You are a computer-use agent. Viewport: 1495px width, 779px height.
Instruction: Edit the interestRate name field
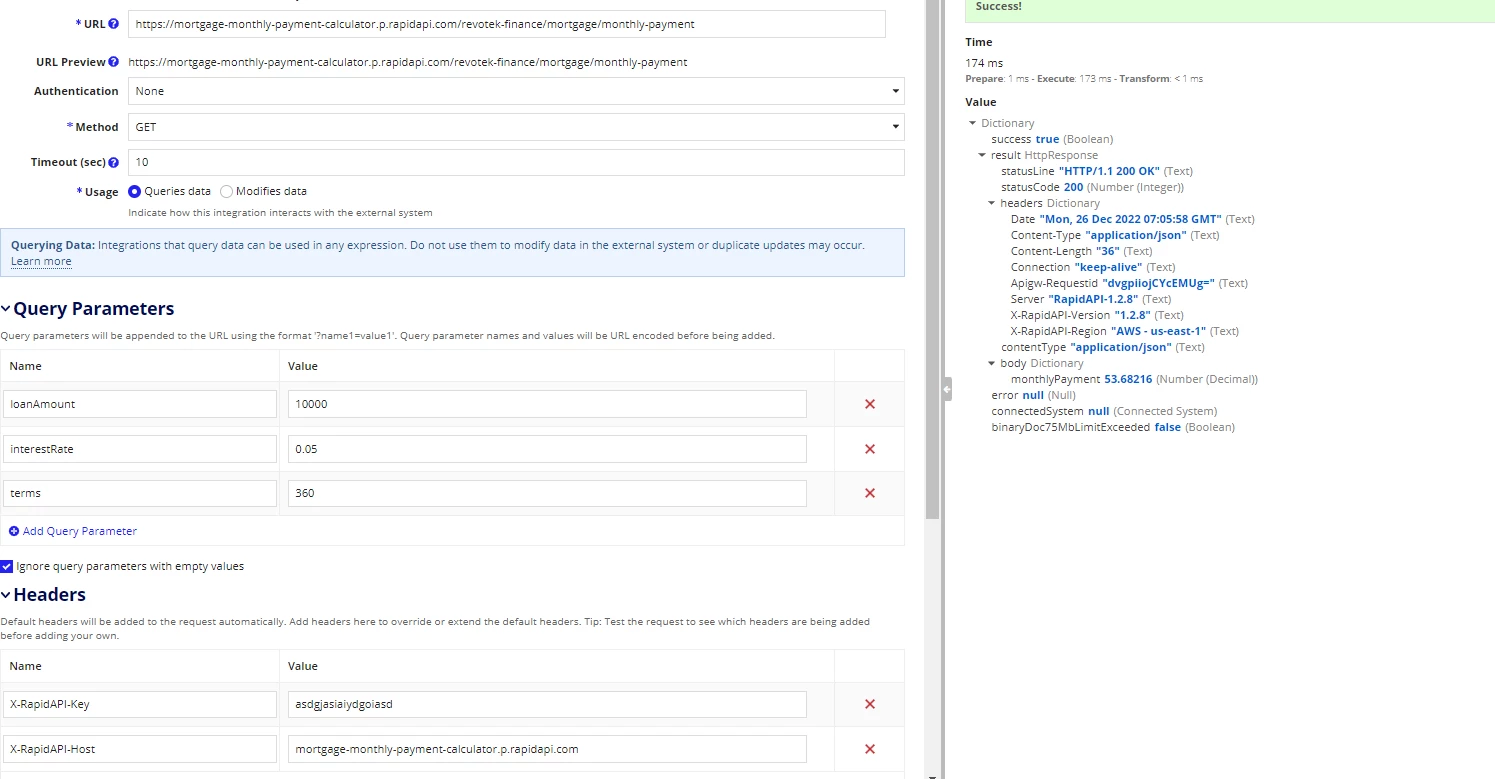click(140, 449)
